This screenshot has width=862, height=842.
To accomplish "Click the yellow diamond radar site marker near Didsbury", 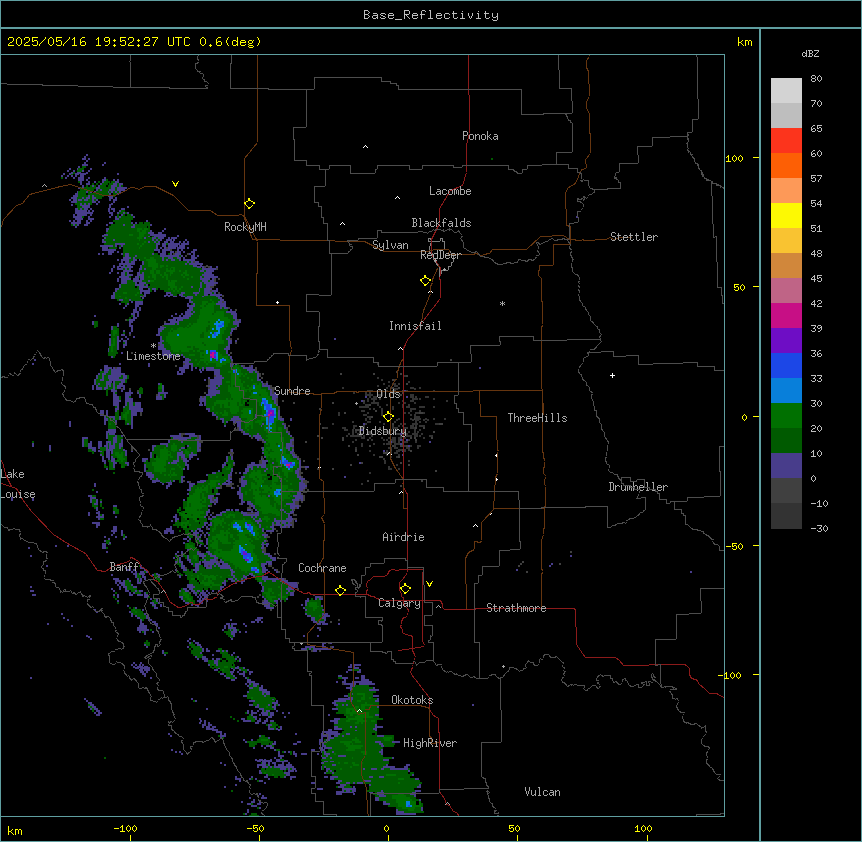I will (x=388, y=416).
